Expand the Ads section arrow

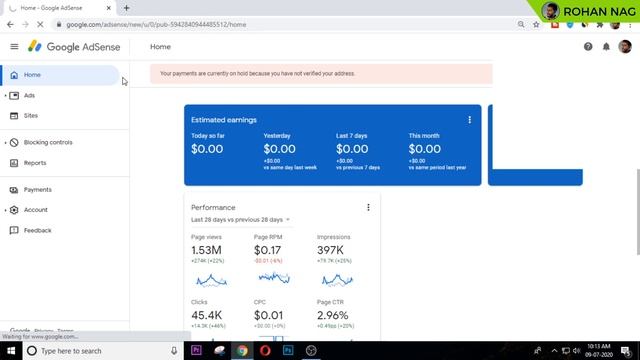[5, 96]
